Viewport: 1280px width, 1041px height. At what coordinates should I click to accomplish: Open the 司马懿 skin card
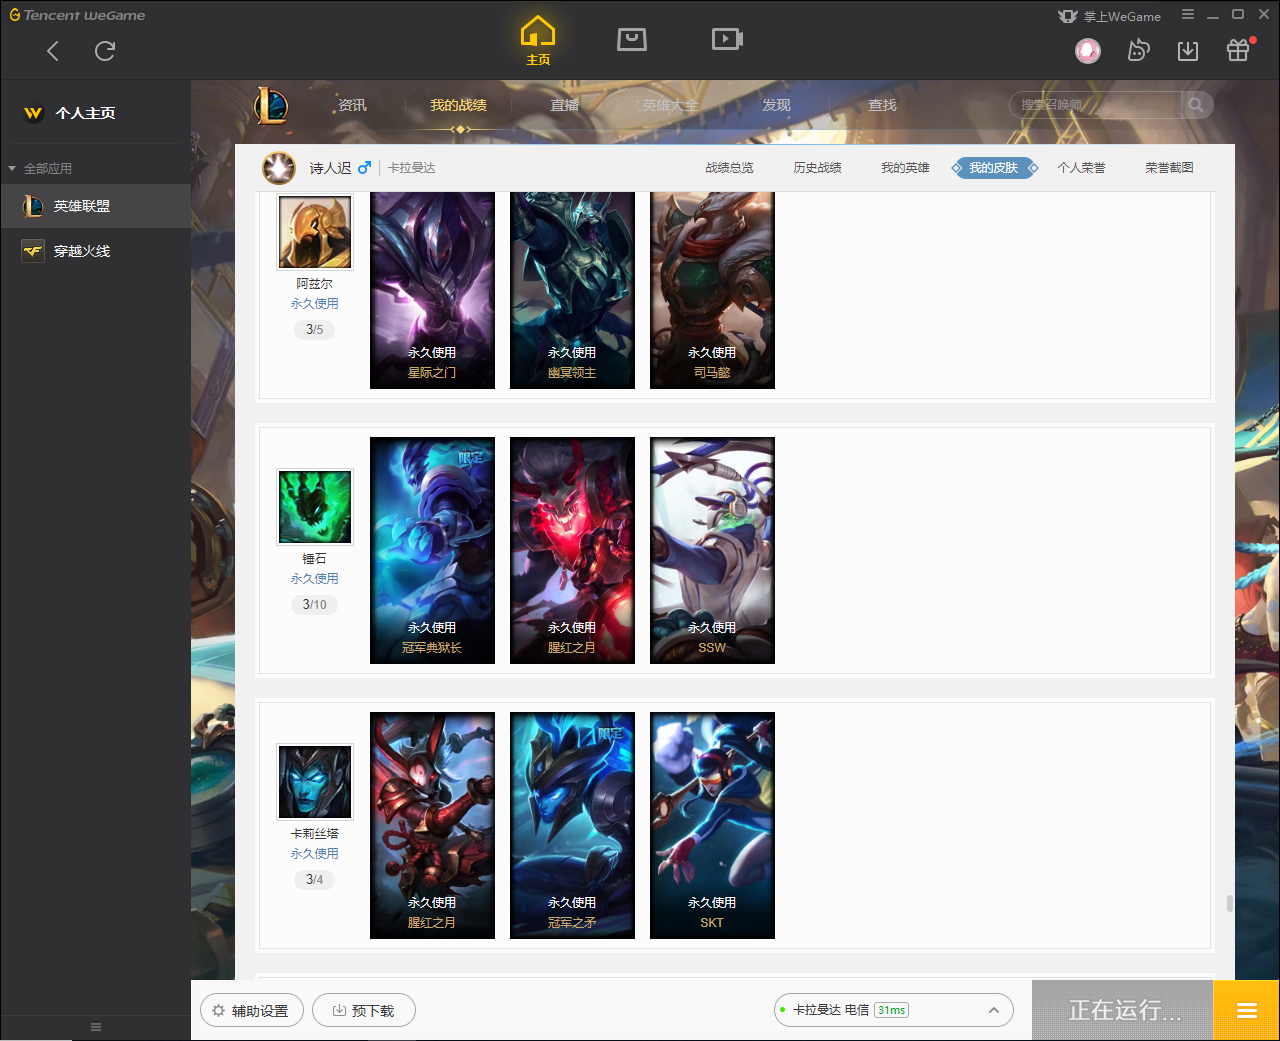(x=712, y=290)
